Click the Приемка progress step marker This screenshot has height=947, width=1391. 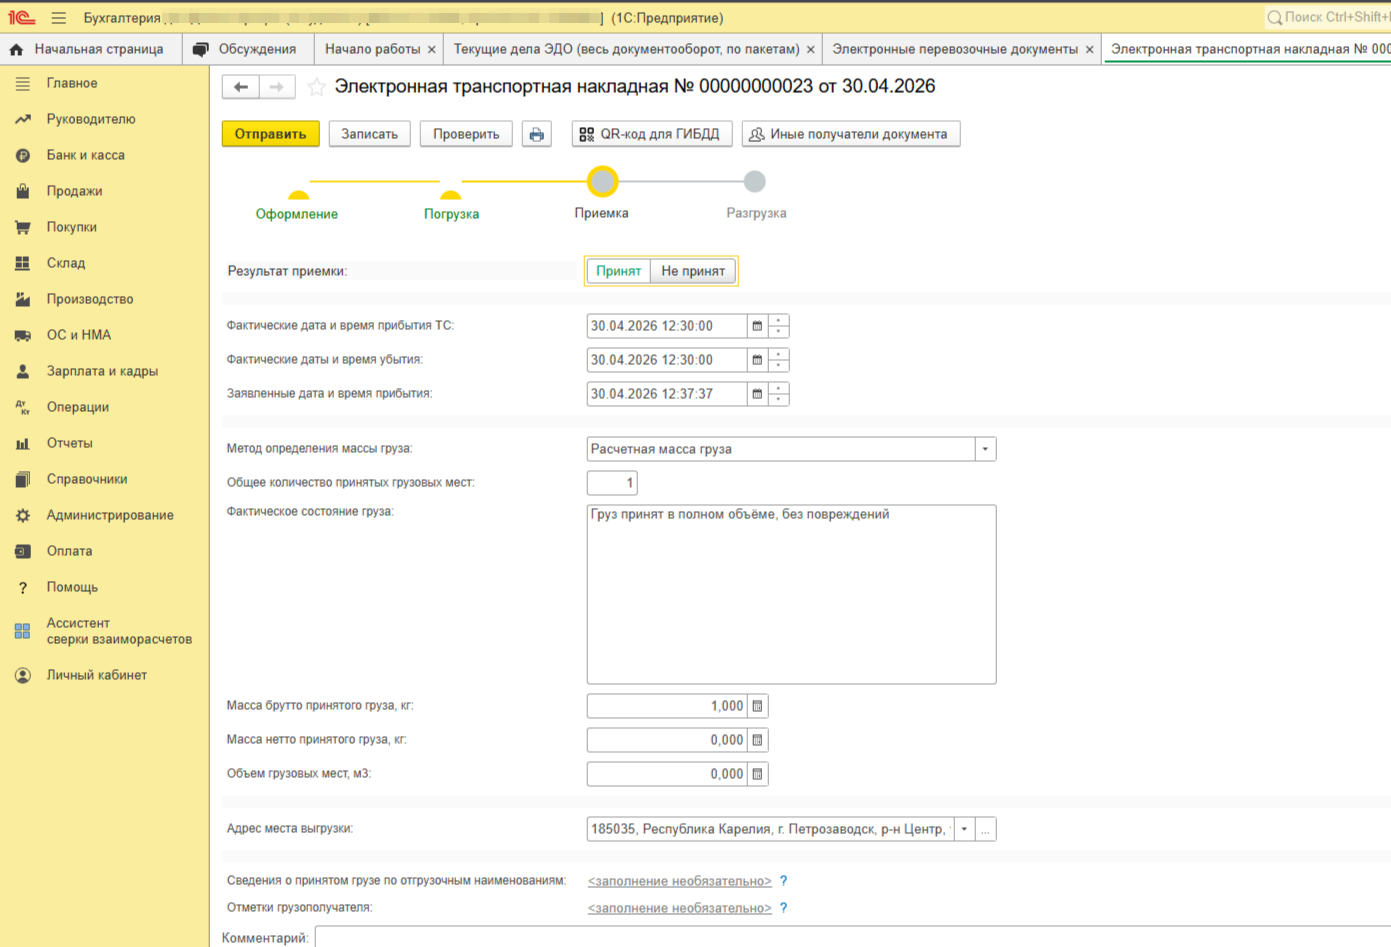[x=602, y=181]
